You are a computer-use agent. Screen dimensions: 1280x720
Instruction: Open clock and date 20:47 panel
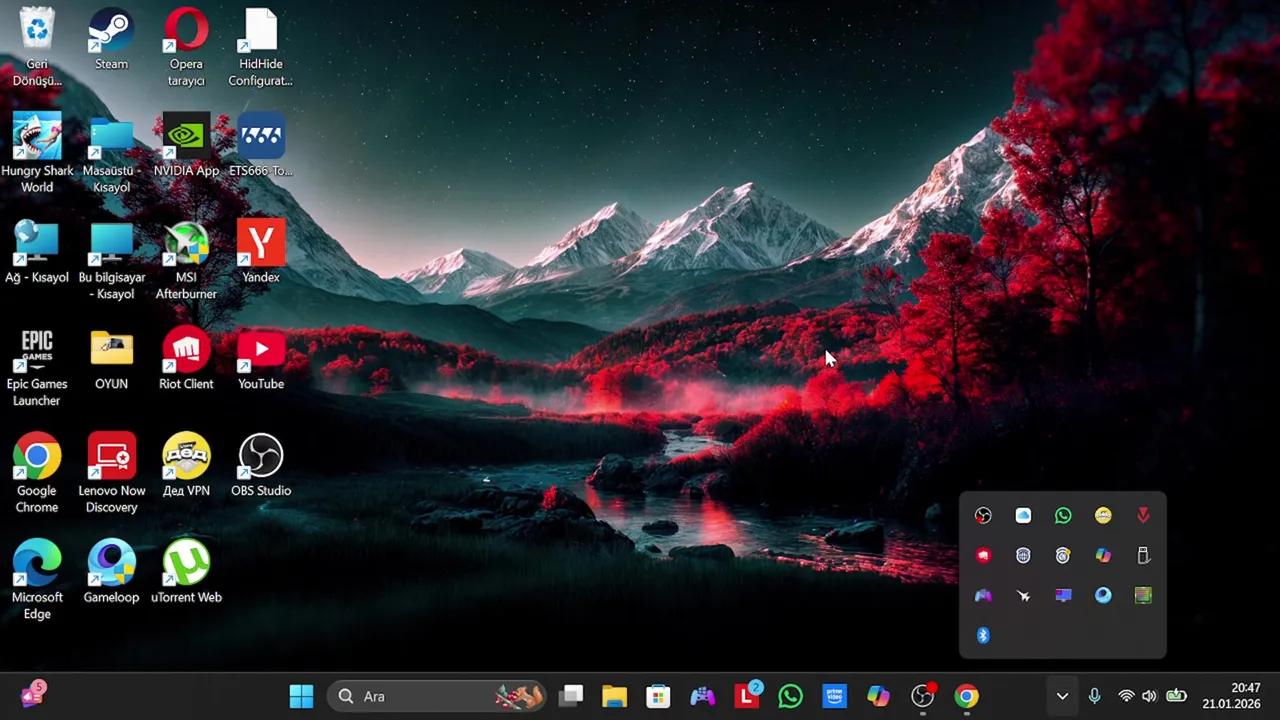[x=1231, y=696]
